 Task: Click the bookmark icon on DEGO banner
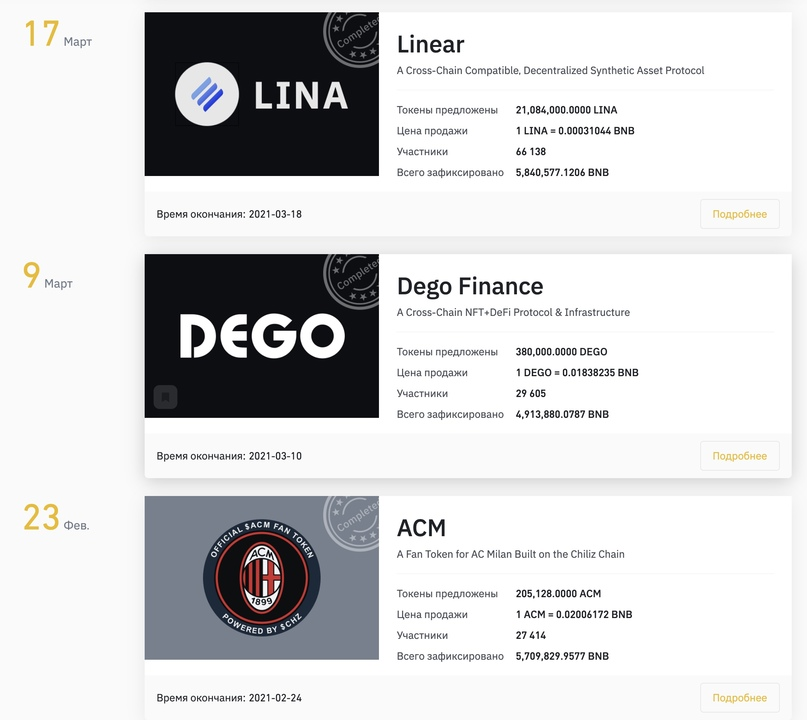pyautogui.click(x=166, y=397)
